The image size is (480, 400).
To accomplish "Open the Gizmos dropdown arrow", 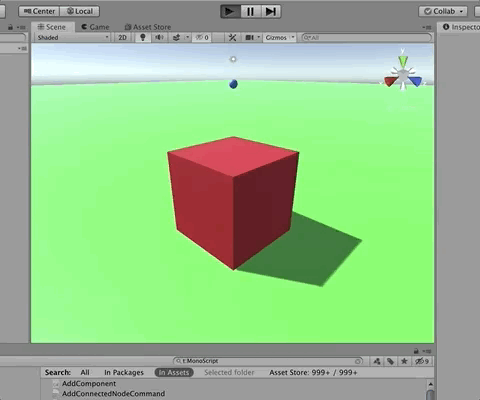I will pos(293,37).
